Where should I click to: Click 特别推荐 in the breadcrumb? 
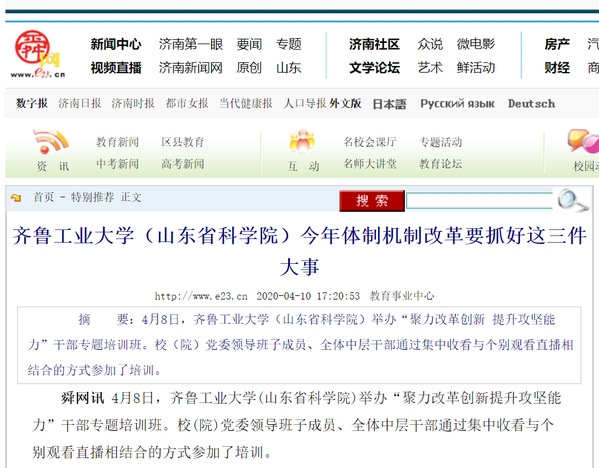92,197
